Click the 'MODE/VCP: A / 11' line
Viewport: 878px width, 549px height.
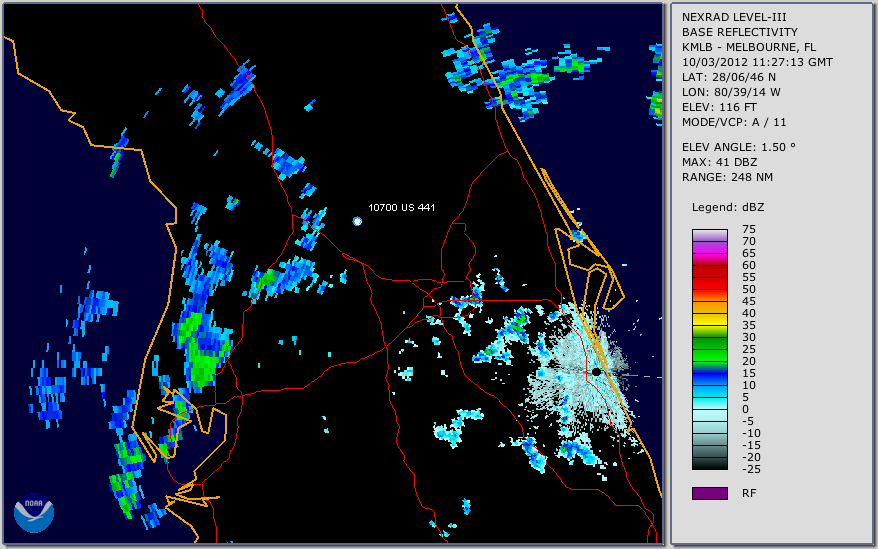tap(734, 123)
